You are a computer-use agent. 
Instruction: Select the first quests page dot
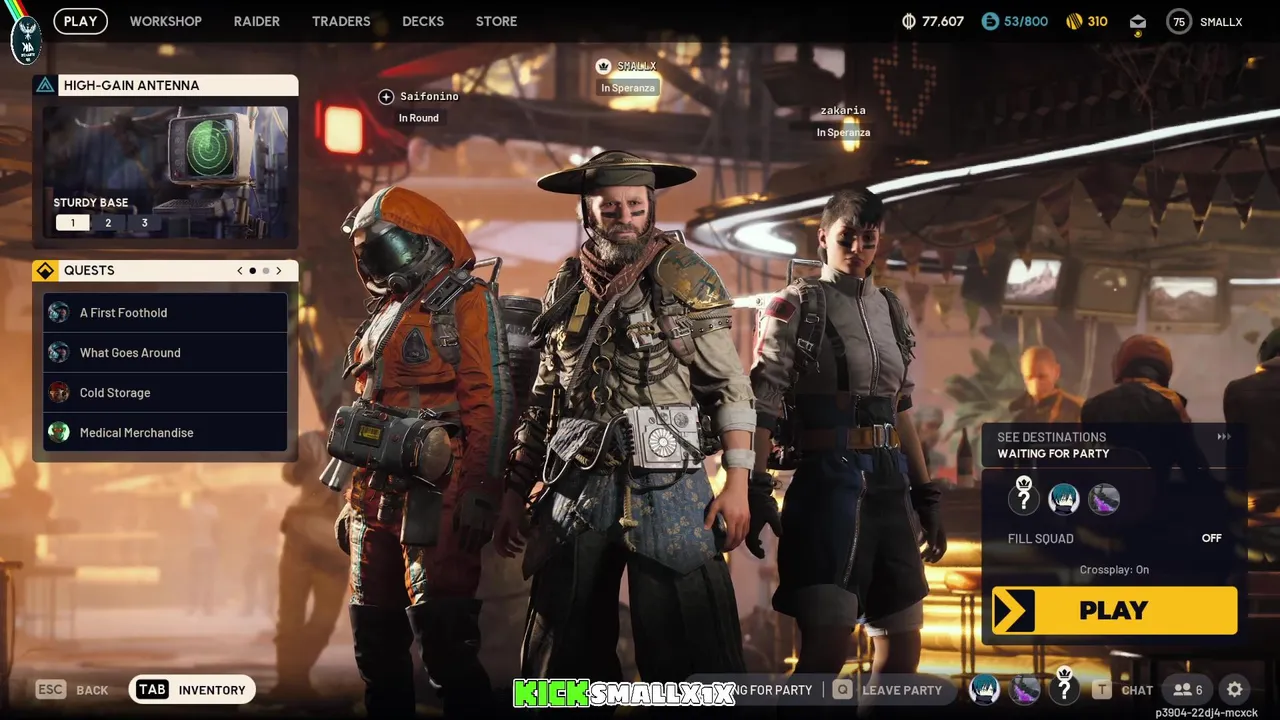coord(252,271)
